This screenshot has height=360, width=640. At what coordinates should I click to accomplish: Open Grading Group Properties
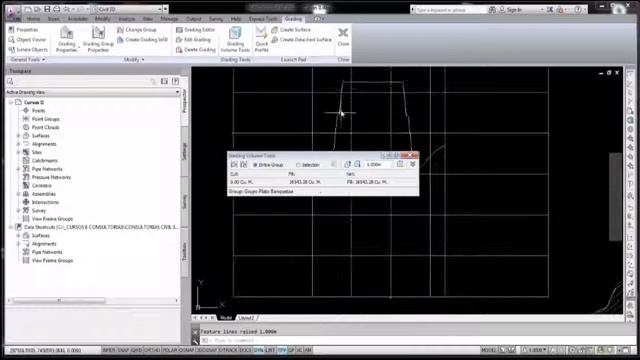tap(98, 39)
